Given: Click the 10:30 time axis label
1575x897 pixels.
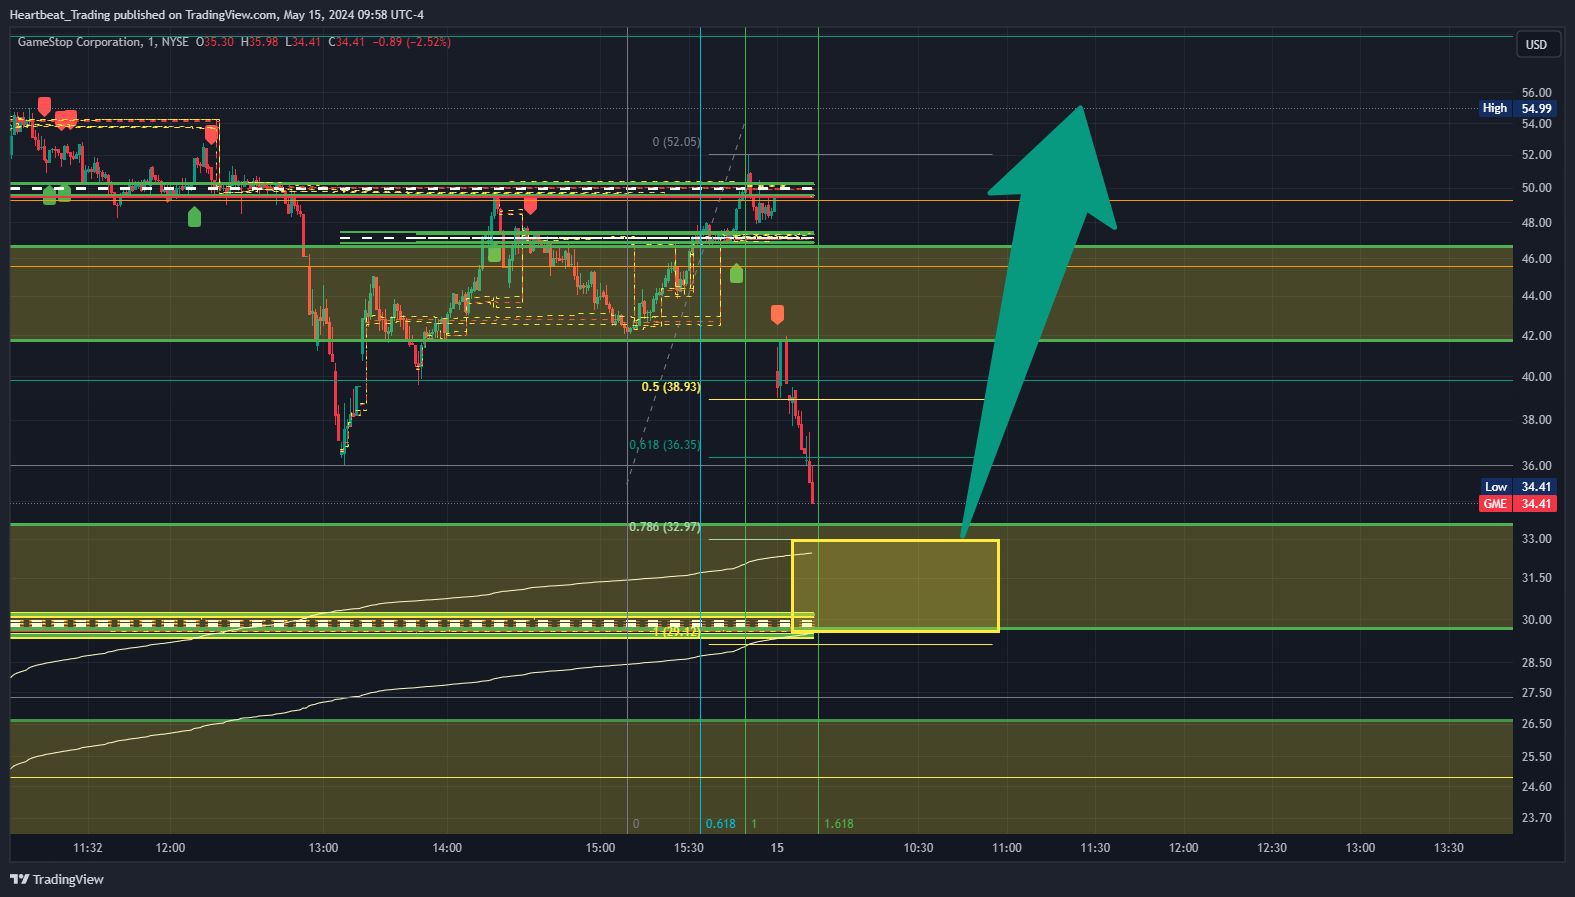Looking at the screenshot, I should point(918,848).
